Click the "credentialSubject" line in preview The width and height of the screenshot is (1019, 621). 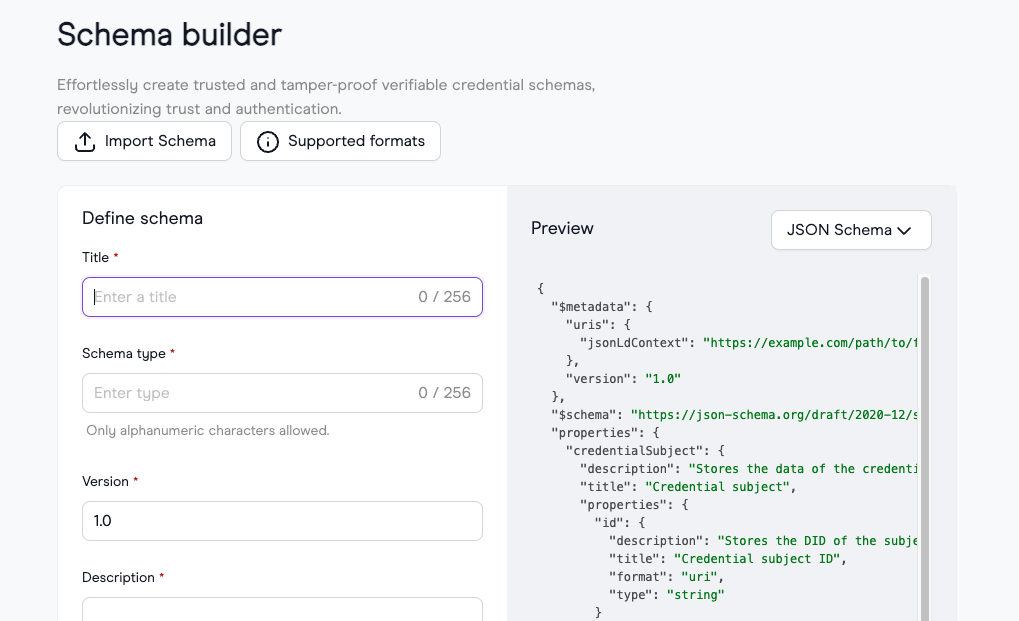645,451
